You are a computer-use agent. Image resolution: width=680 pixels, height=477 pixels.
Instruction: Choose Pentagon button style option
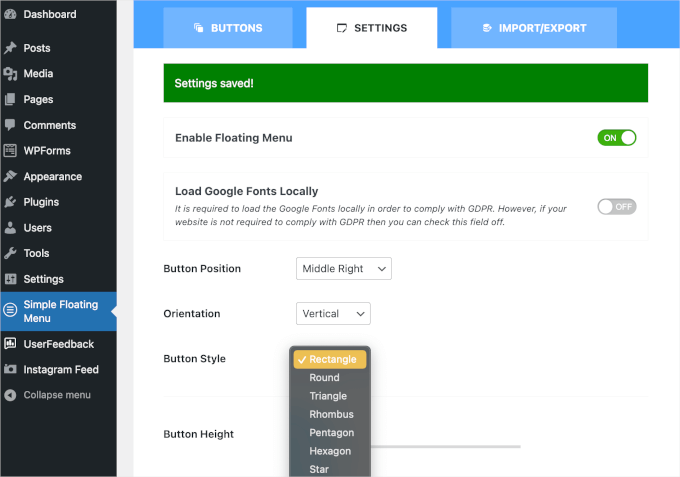click(330, 433)
